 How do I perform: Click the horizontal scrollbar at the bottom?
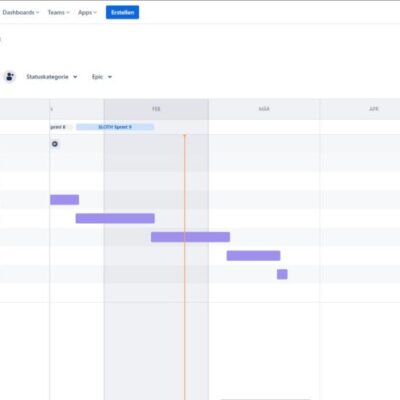(265, 399)
